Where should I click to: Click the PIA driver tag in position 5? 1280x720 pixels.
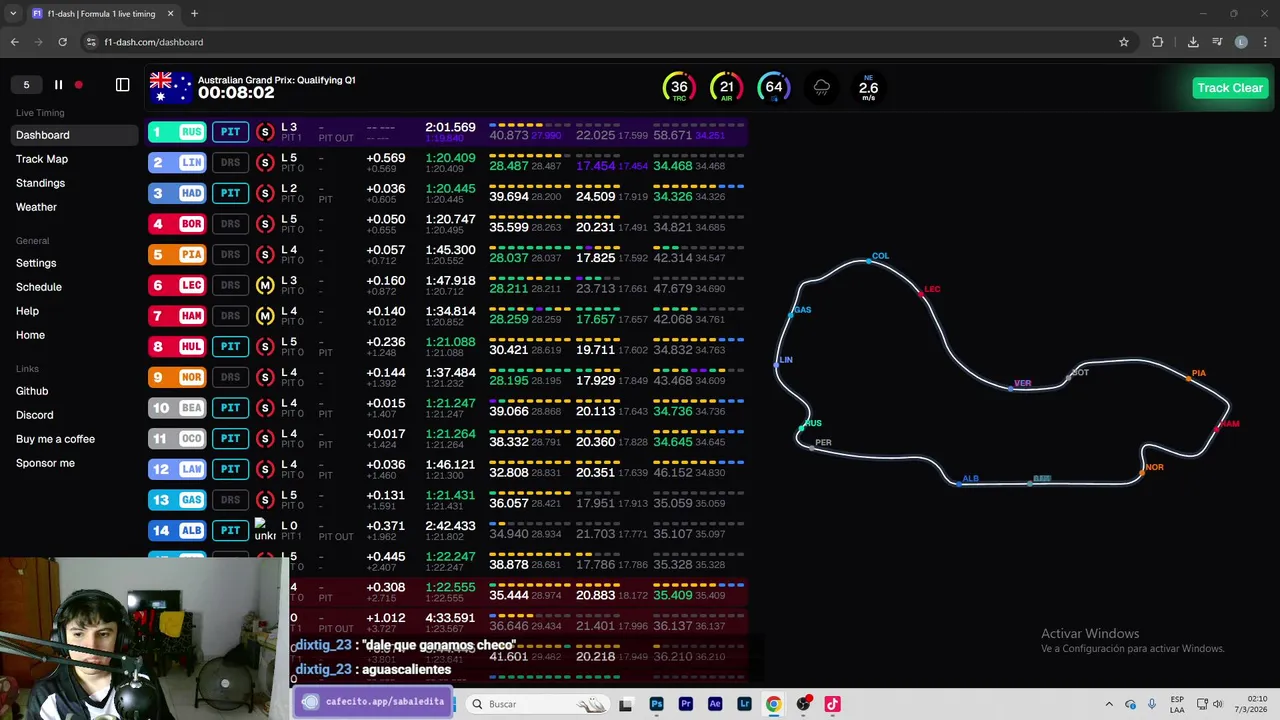point(177,255)
